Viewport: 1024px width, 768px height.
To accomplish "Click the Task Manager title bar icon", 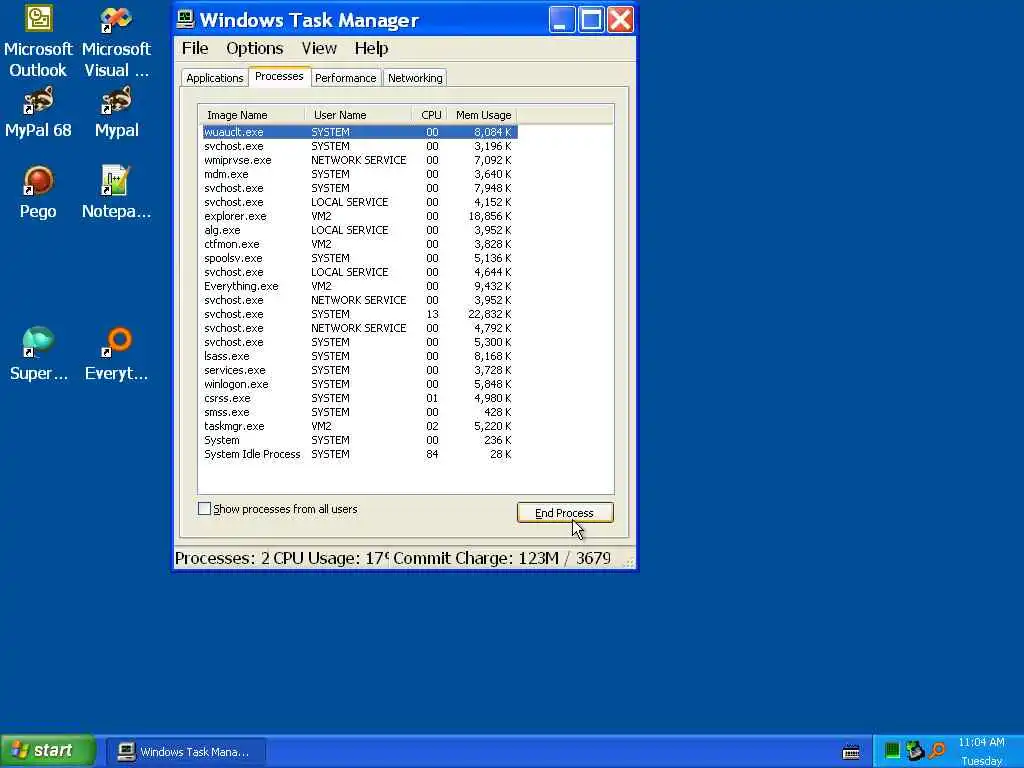I will (x=185, y=19).
